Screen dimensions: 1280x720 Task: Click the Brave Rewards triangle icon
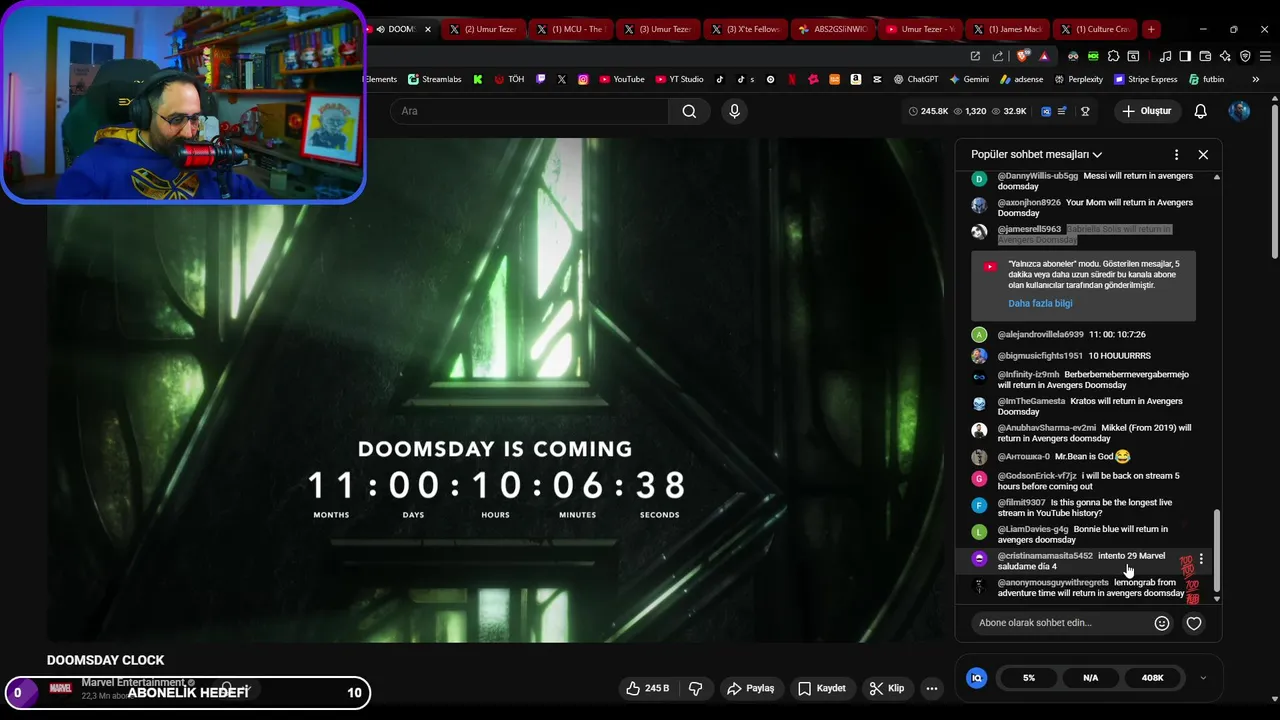pos(1044,57)
